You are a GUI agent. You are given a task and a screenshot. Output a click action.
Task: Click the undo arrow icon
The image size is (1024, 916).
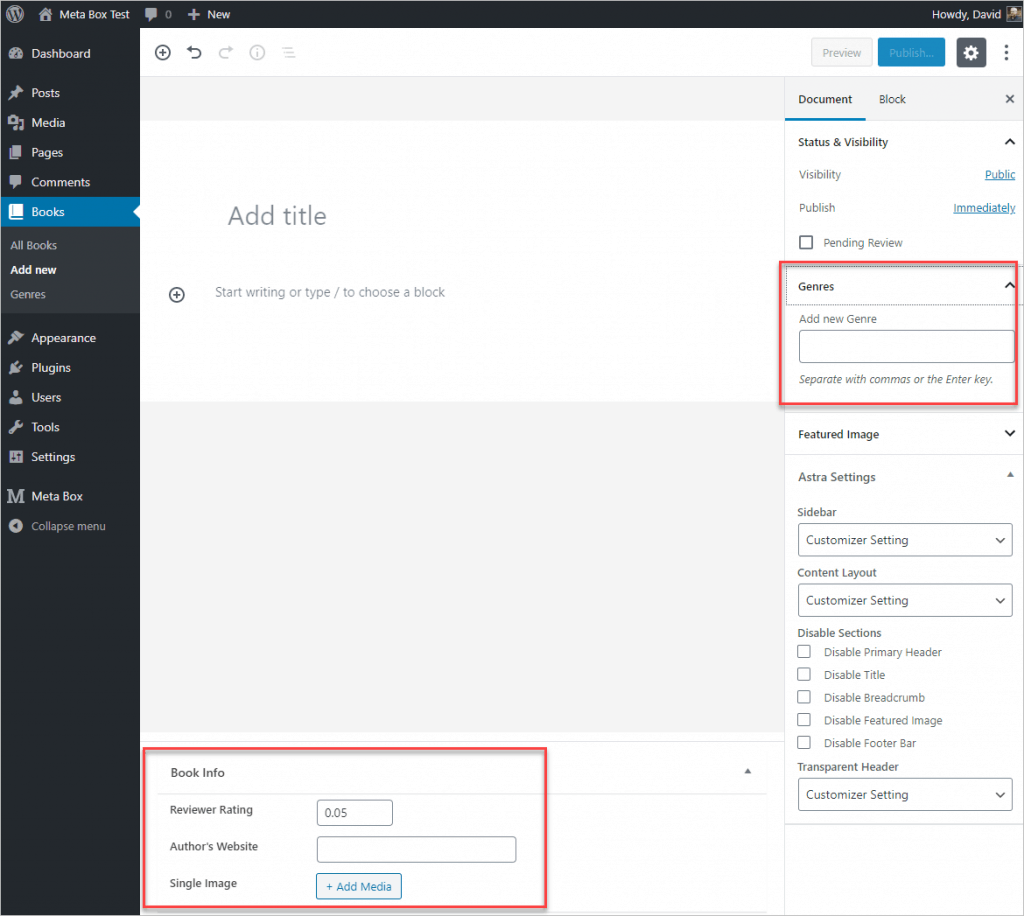click(194, 53)
